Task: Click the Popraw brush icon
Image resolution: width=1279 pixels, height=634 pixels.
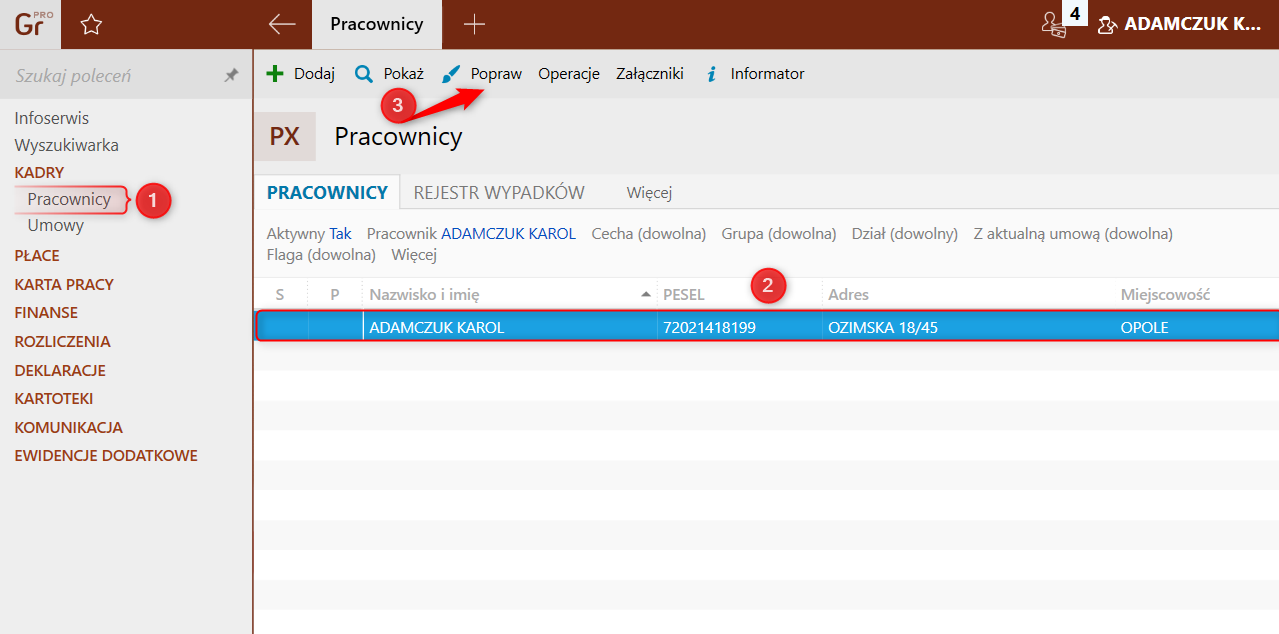Action: [452, 74]
